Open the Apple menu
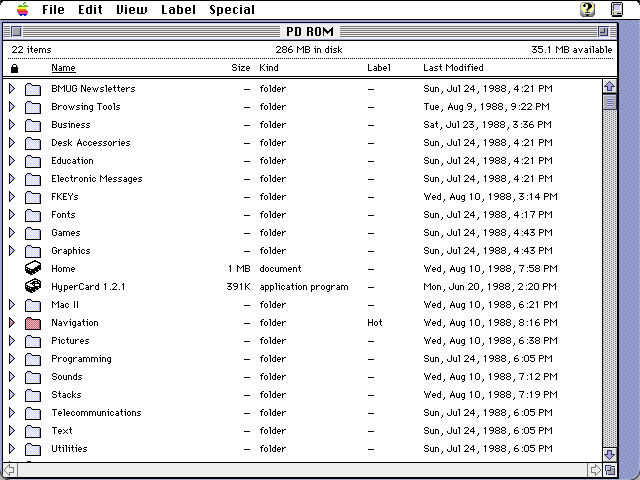The height and width of the screenshot is (480, 640). [22, 9]
